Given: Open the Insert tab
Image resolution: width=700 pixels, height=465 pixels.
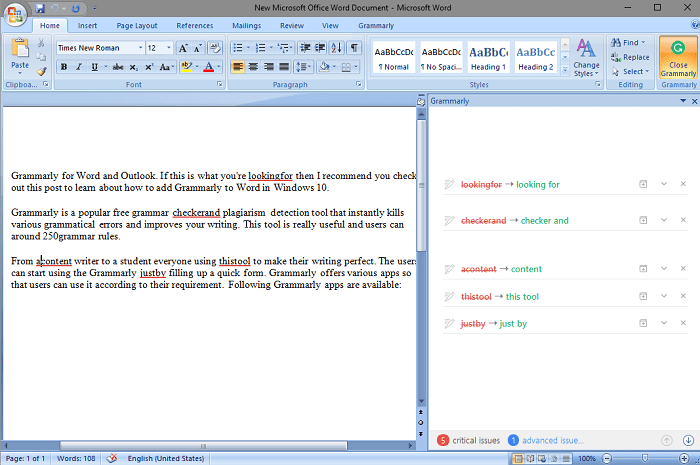Looking at the screenshot, I should click(87, 25).
